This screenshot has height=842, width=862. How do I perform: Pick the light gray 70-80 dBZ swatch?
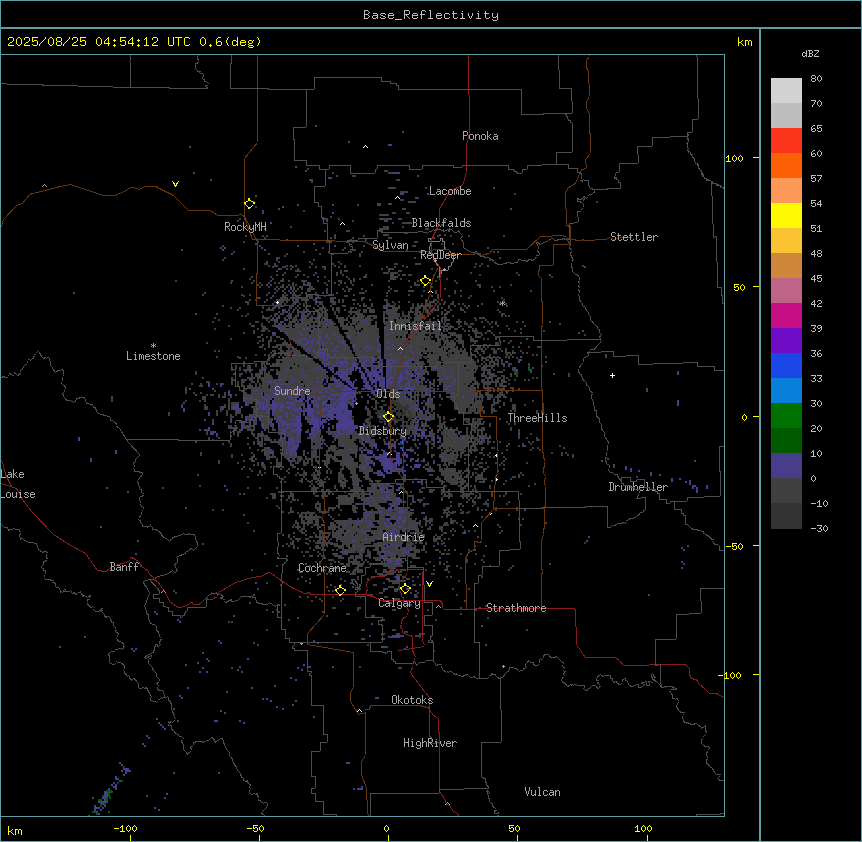pos(786,91)
